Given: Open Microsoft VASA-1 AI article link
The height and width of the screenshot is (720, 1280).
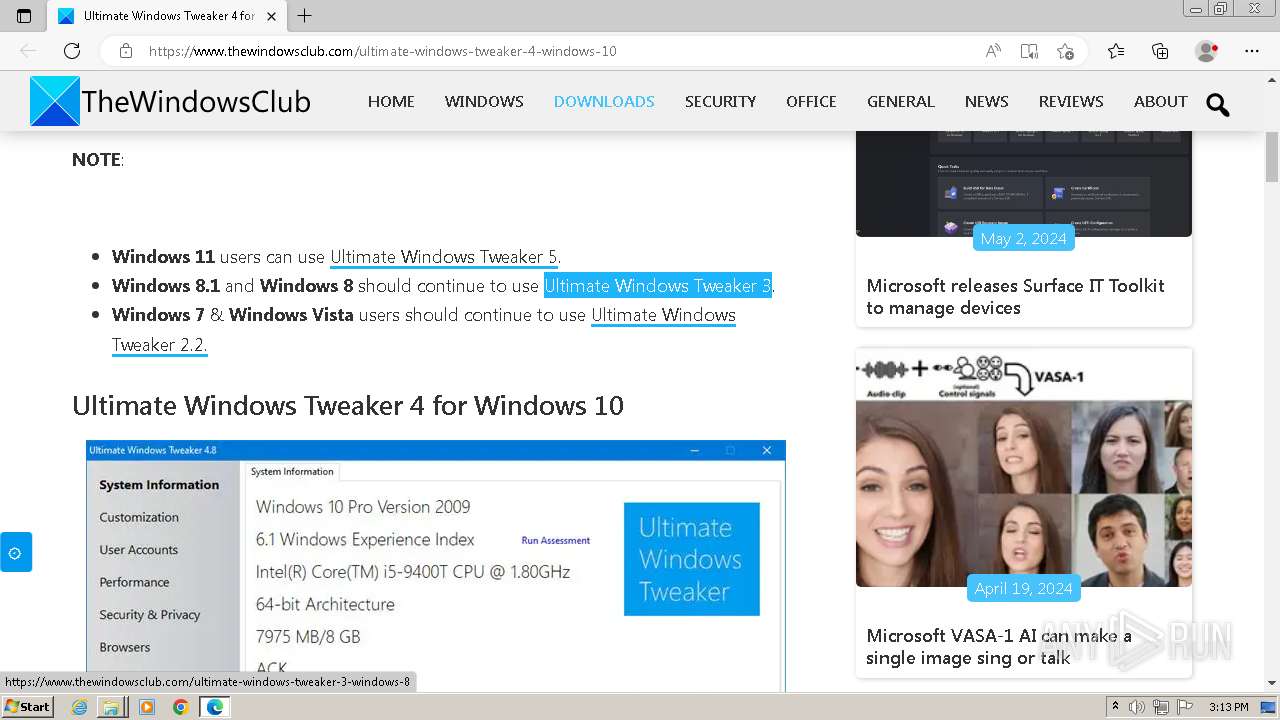Looking at the screenshot, I should 999,647.
